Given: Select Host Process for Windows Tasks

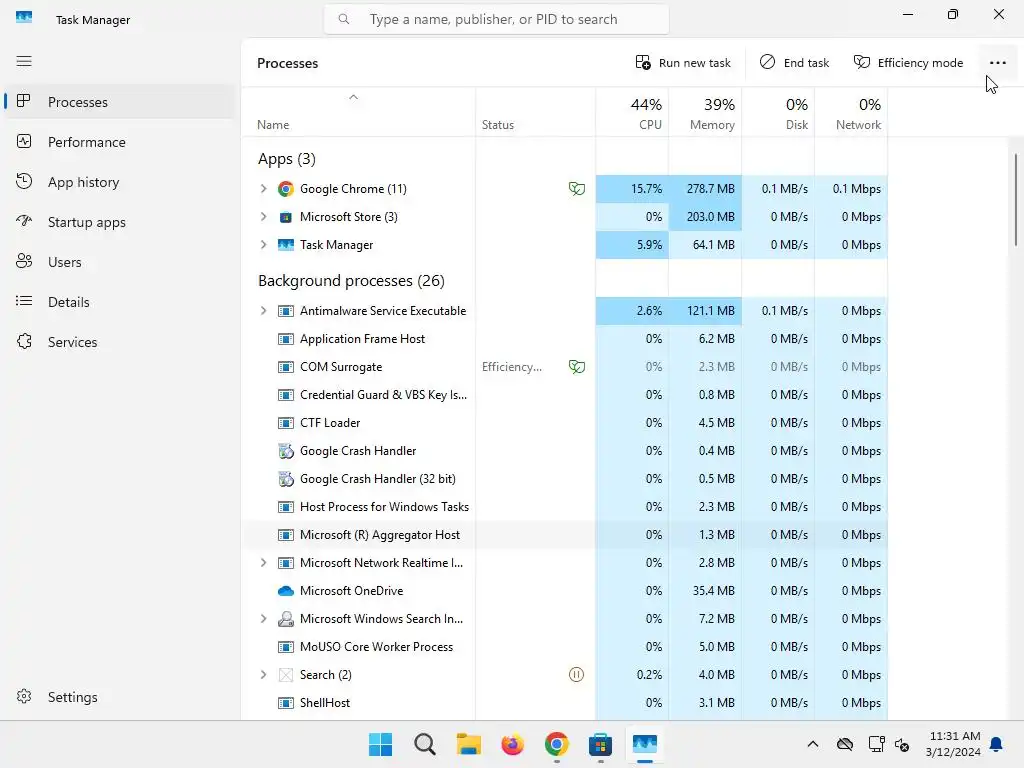Looking at the screenshot, I should [564, 507].
